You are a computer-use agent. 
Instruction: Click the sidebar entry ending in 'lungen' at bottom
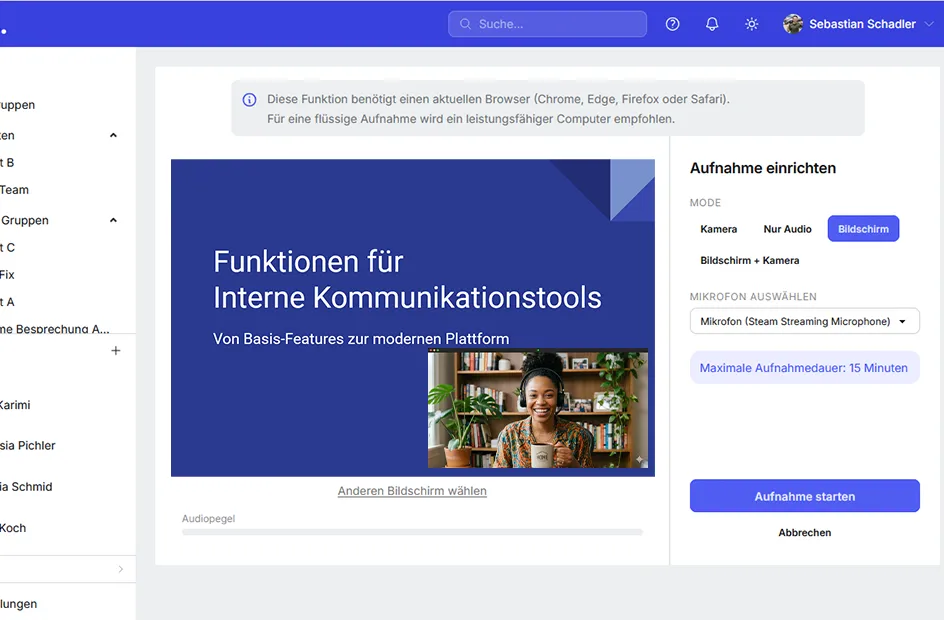(19, 604)
